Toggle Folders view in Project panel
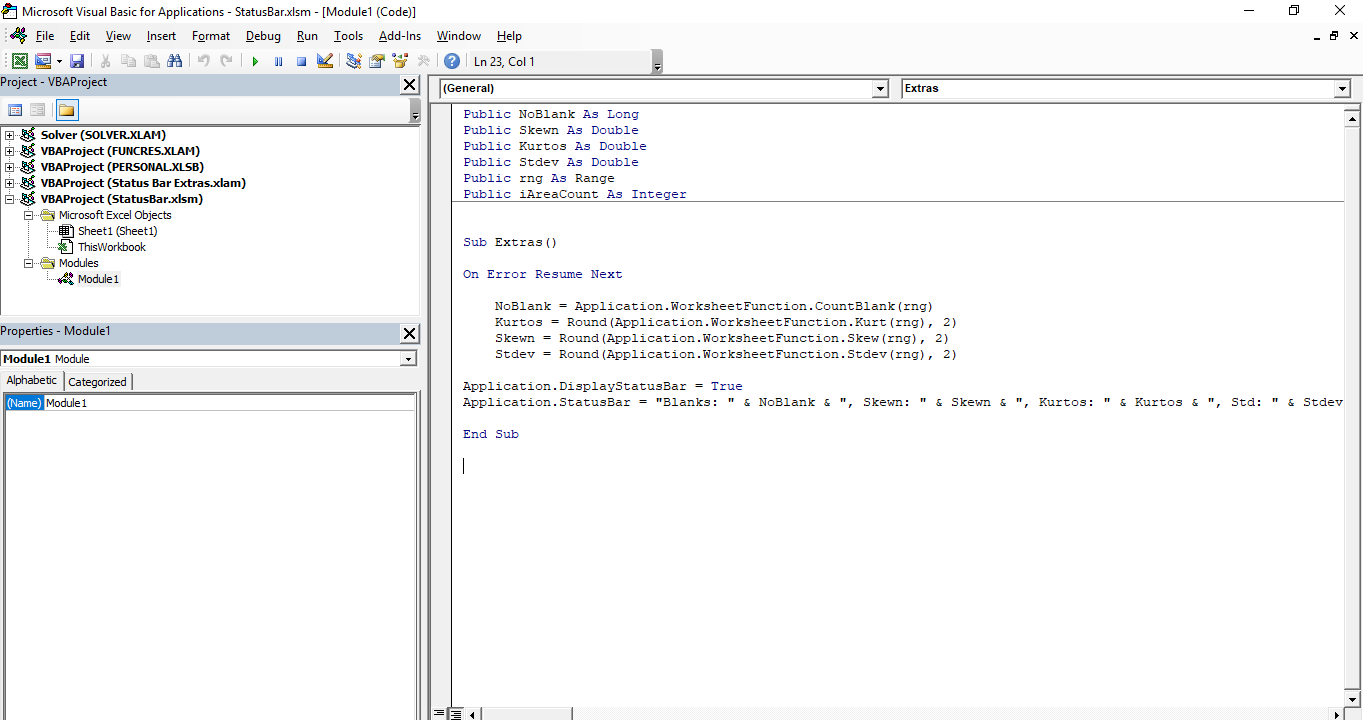Viewport: 1363px width, 720px height. tap(67, 110)
